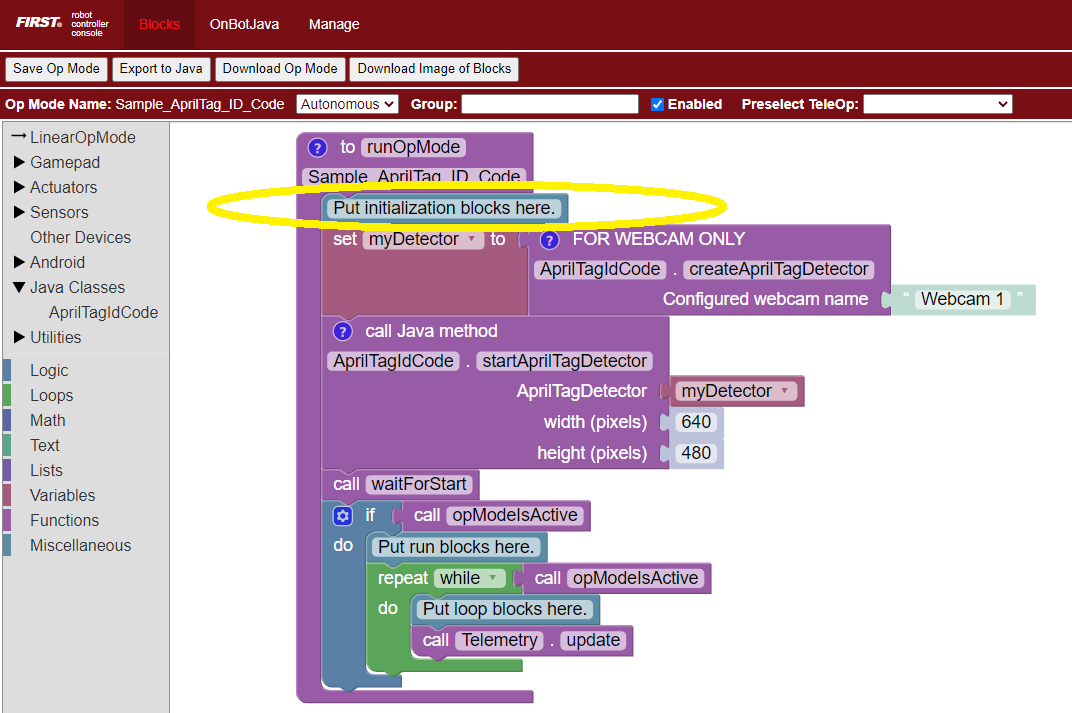Click the Save Op Mode button
This screenshot has height=713, width=1072.
tap(56, 69)
